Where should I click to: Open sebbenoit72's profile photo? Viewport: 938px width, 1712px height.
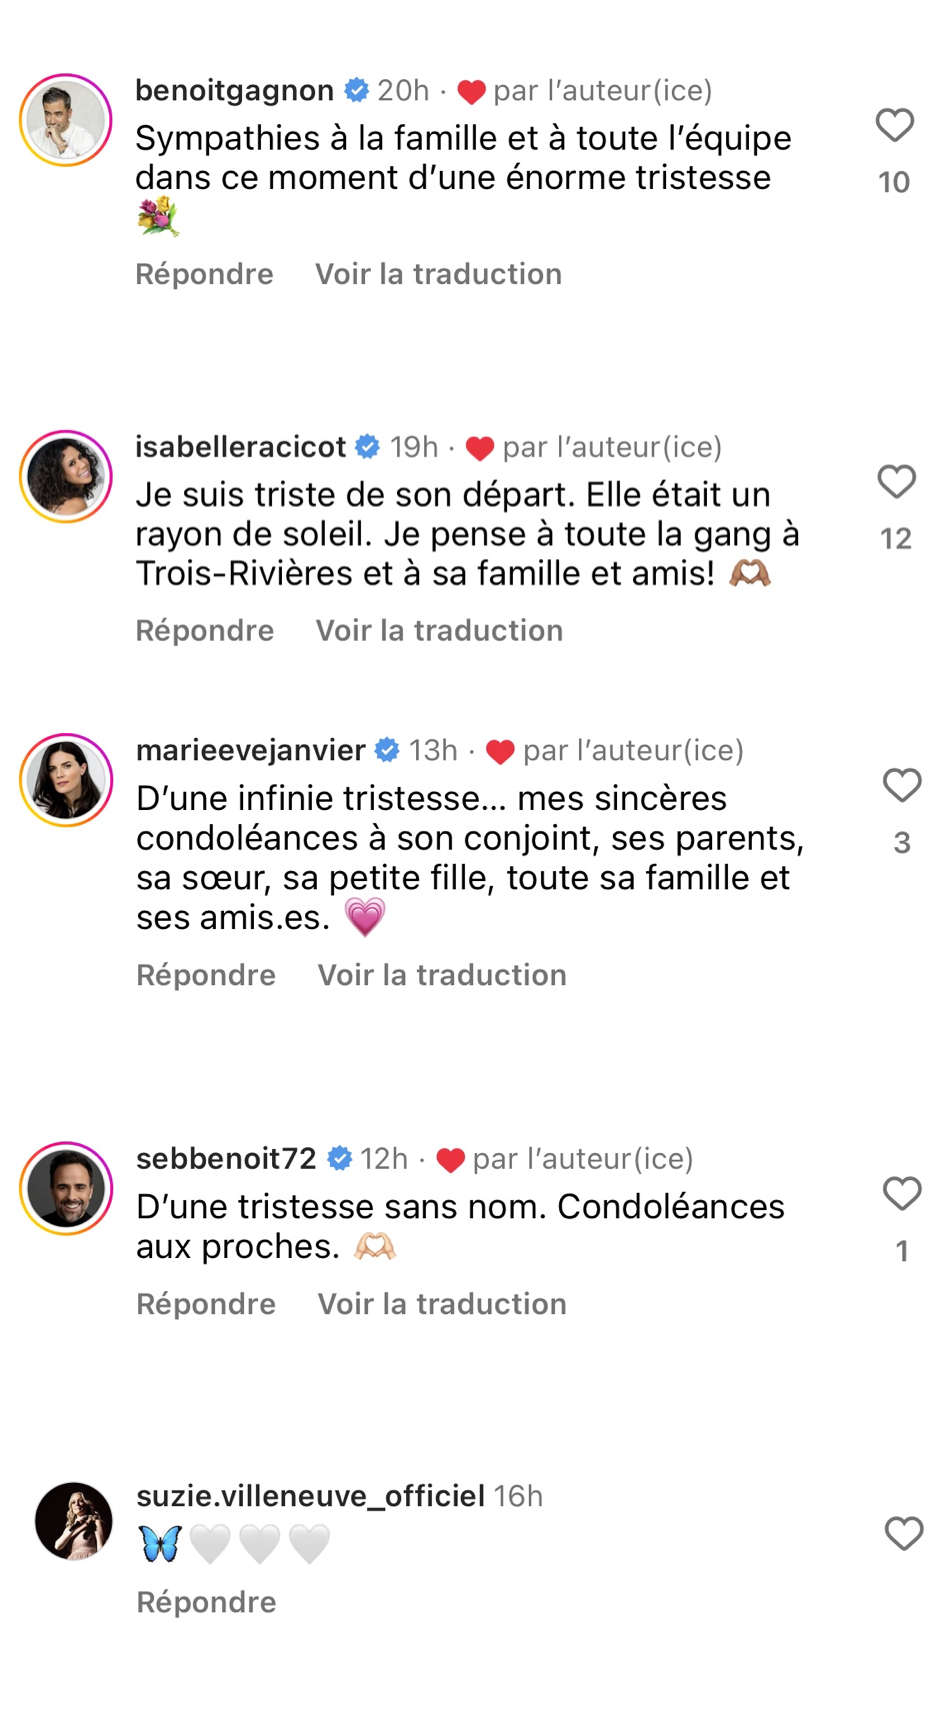pos(66,1189)
